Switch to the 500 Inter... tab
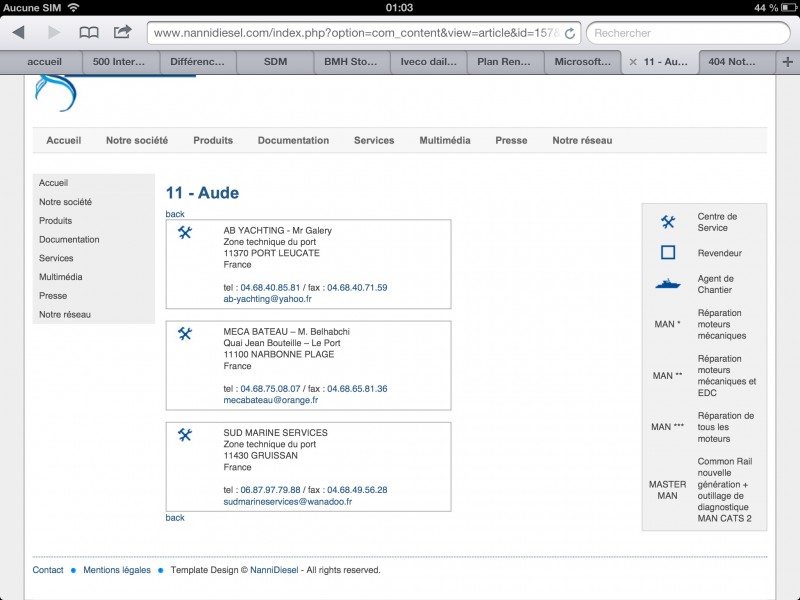The height and width of the screenshot is (600, 800). click(x=119, y=62)
